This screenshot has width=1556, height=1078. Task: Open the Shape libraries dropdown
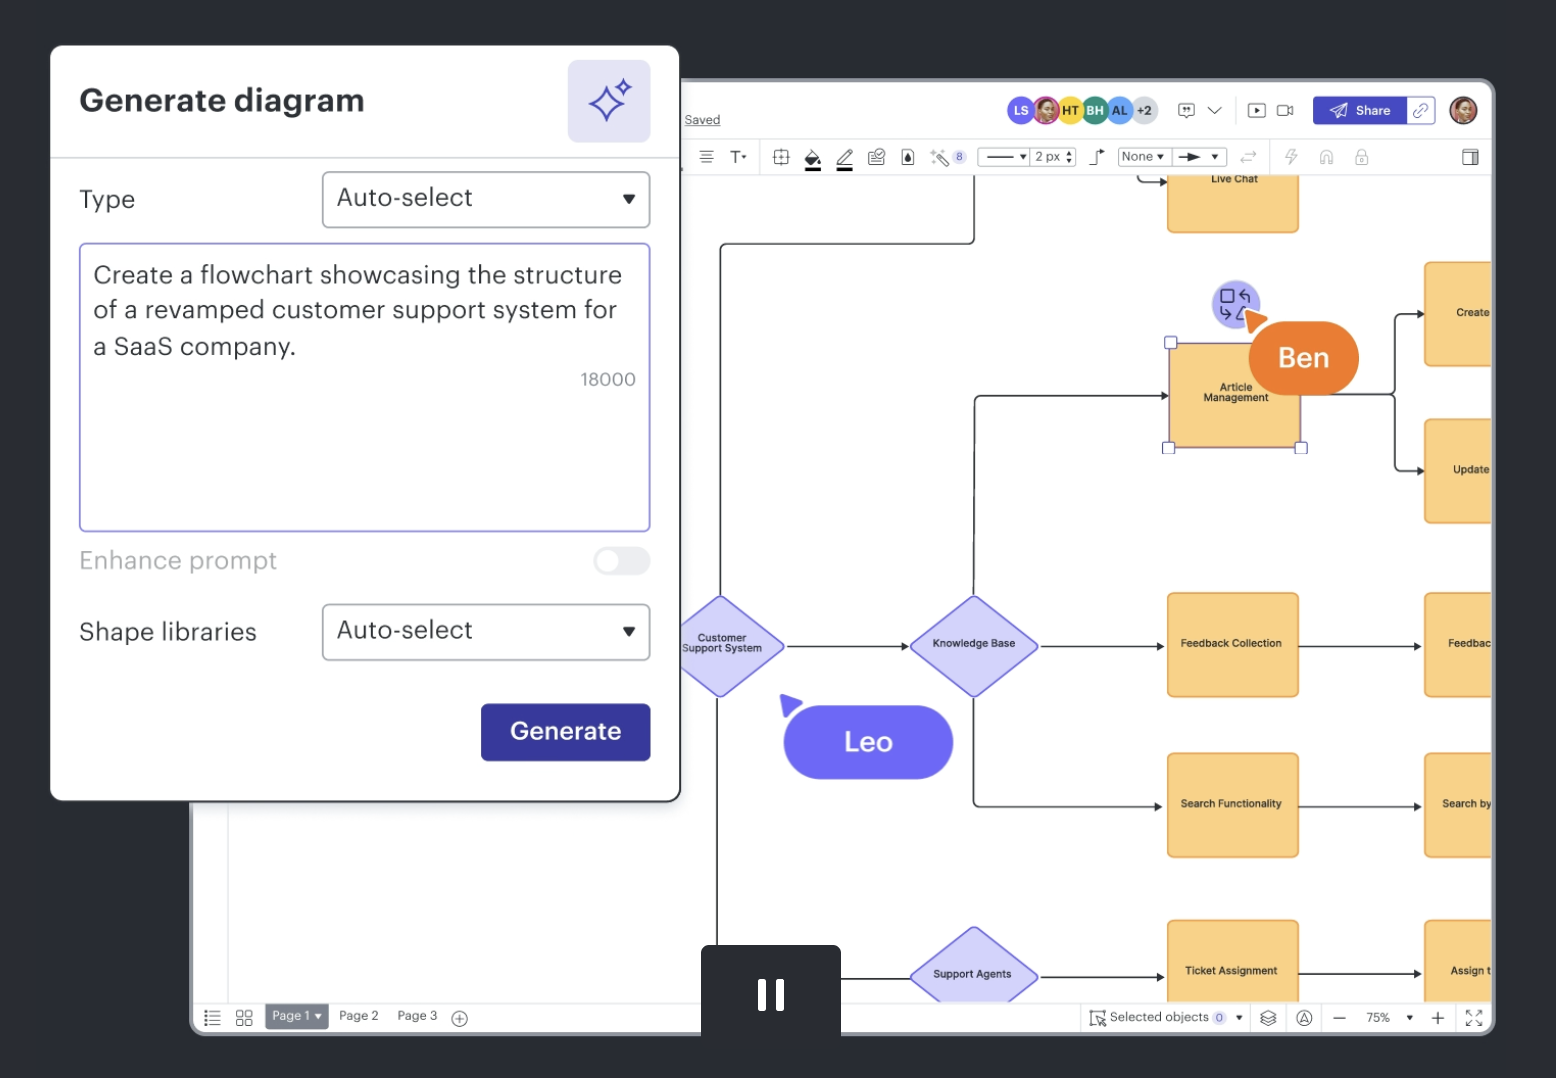point(486,632)
